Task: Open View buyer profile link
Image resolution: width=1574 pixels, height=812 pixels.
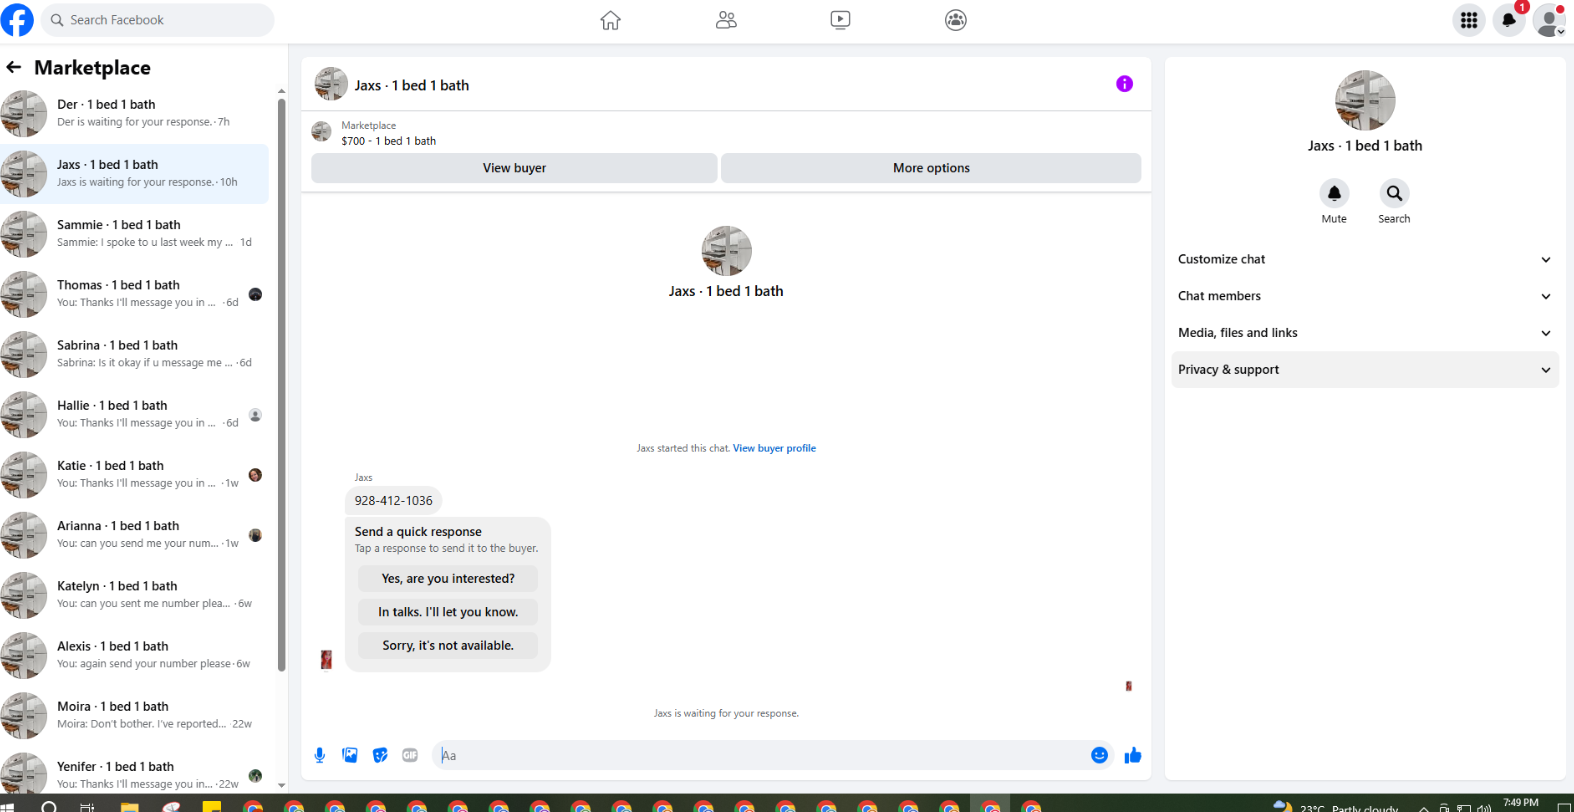Action: (x=774, y=448)
